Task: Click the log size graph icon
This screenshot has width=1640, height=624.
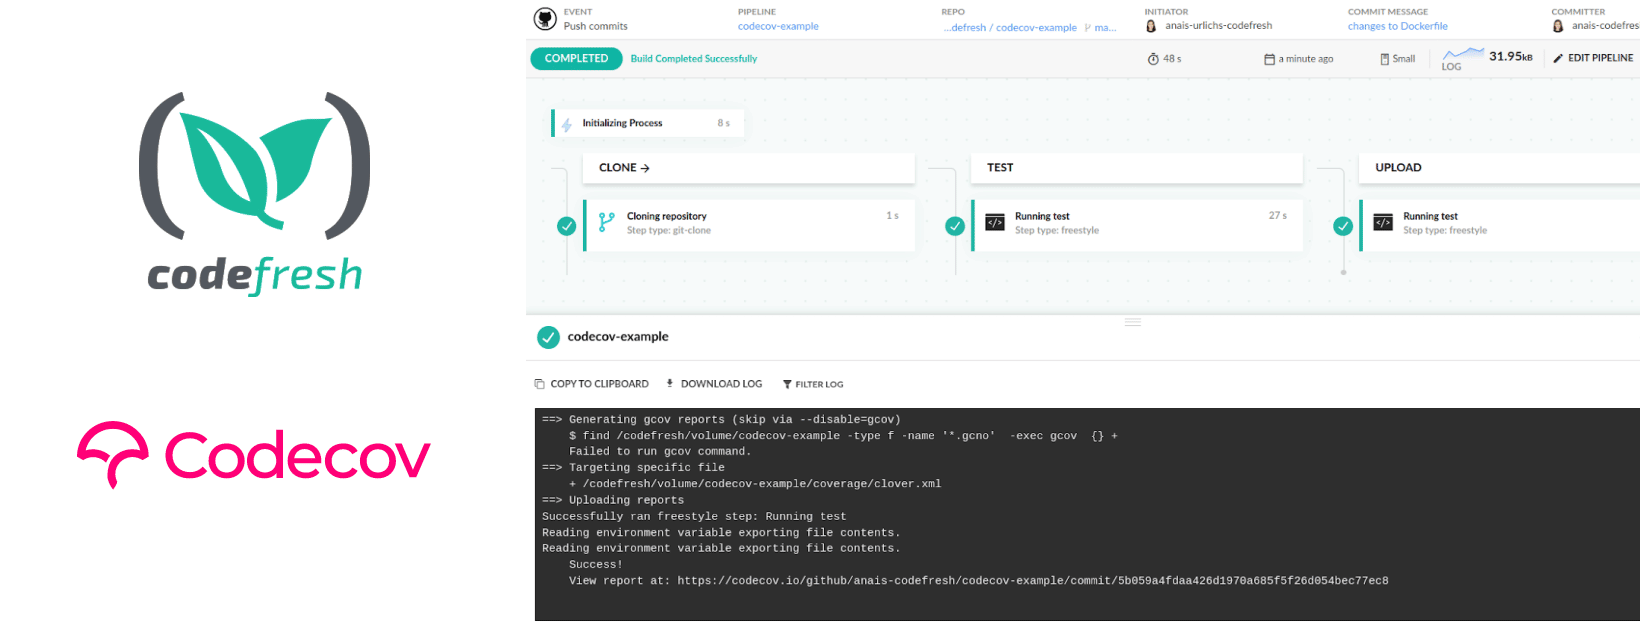Action: coord(1462,55)
